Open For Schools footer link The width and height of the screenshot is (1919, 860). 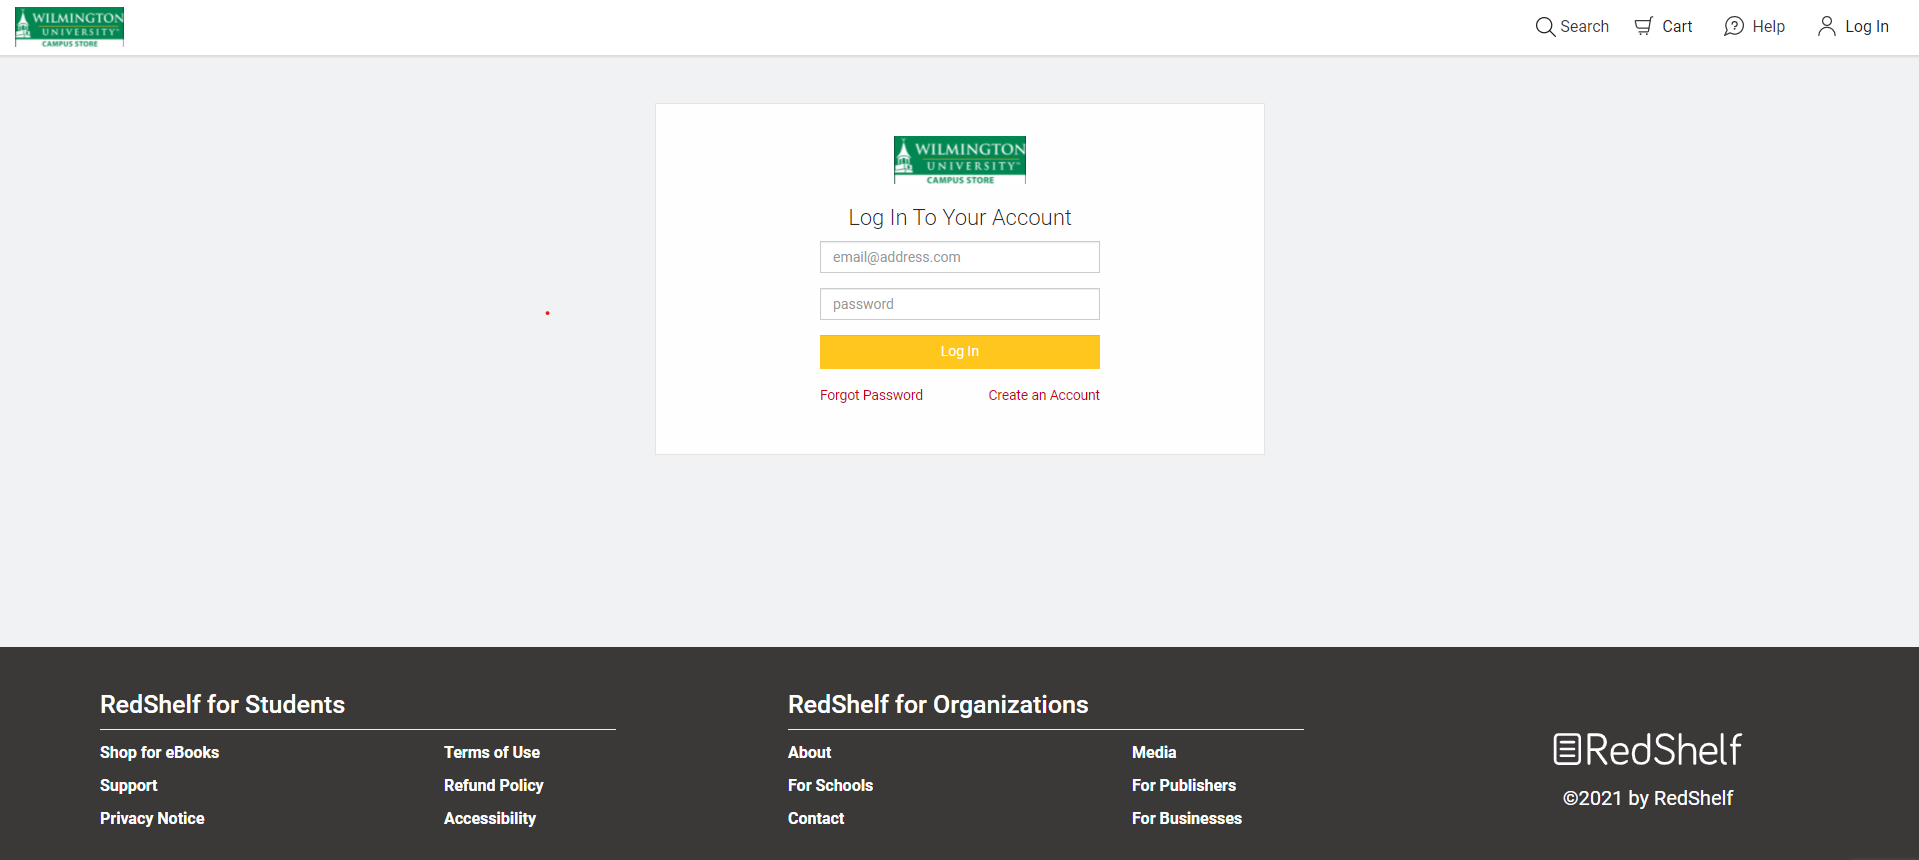click(x=830, y=785)
